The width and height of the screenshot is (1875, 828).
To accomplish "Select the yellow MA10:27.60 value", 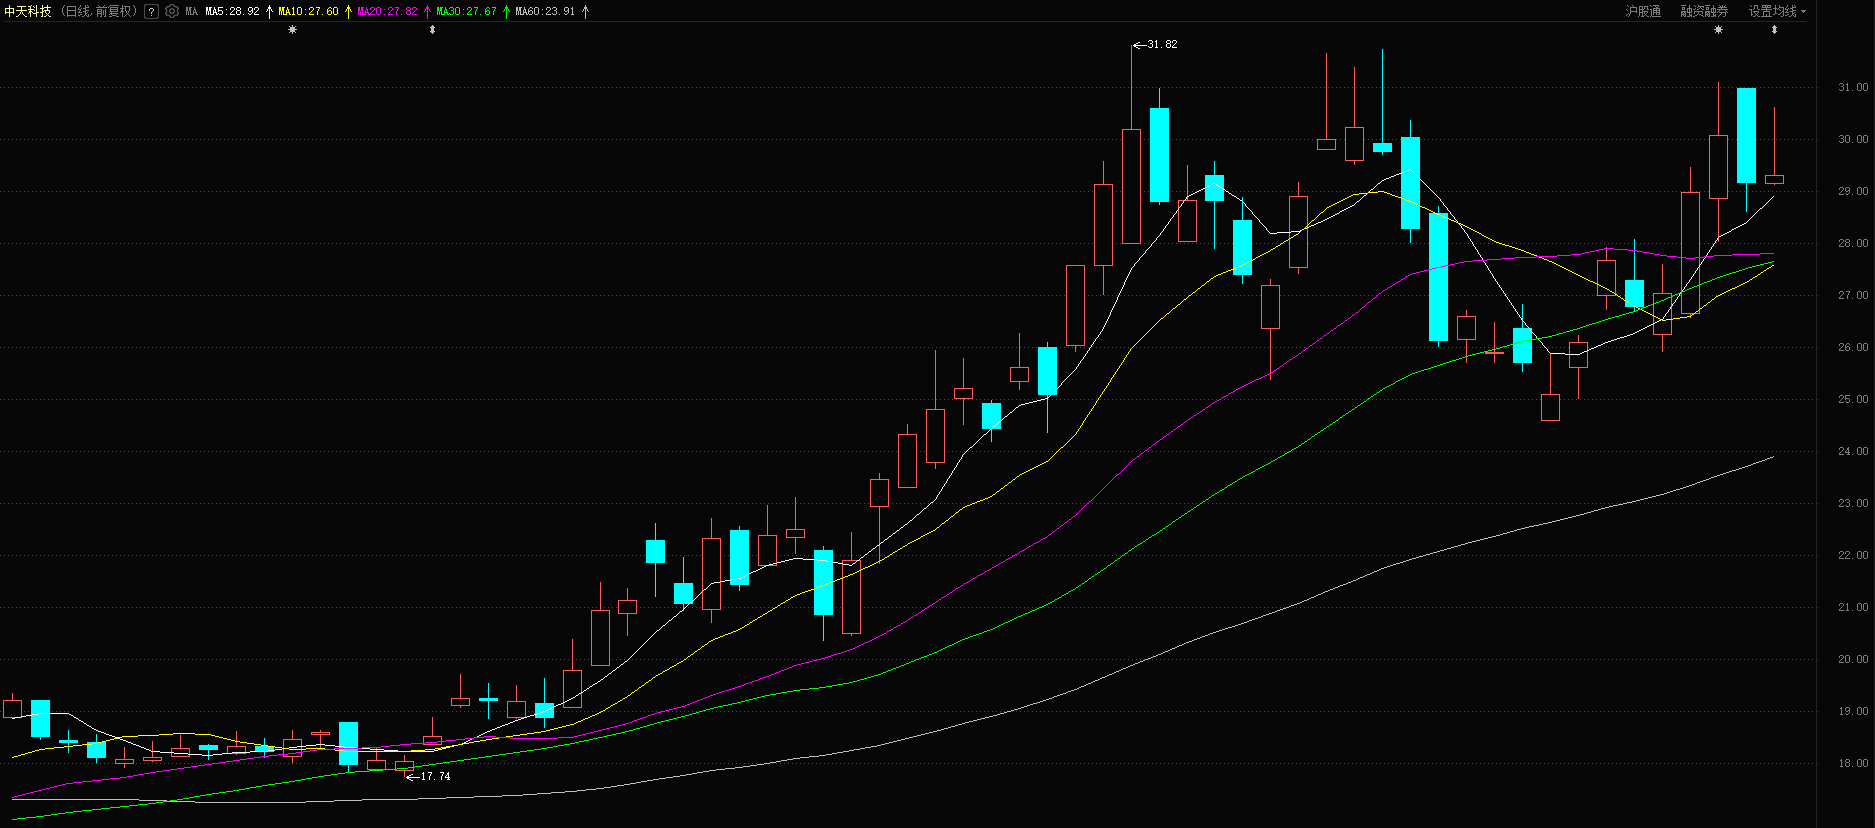I will pyautogui.click(x=308, y=12).
